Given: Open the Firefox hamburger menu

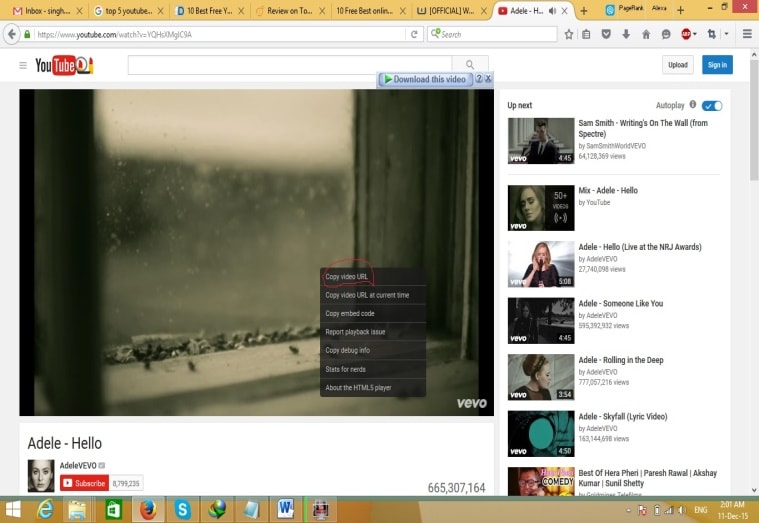Looking at the screenshot, I should tap(747, 34).
